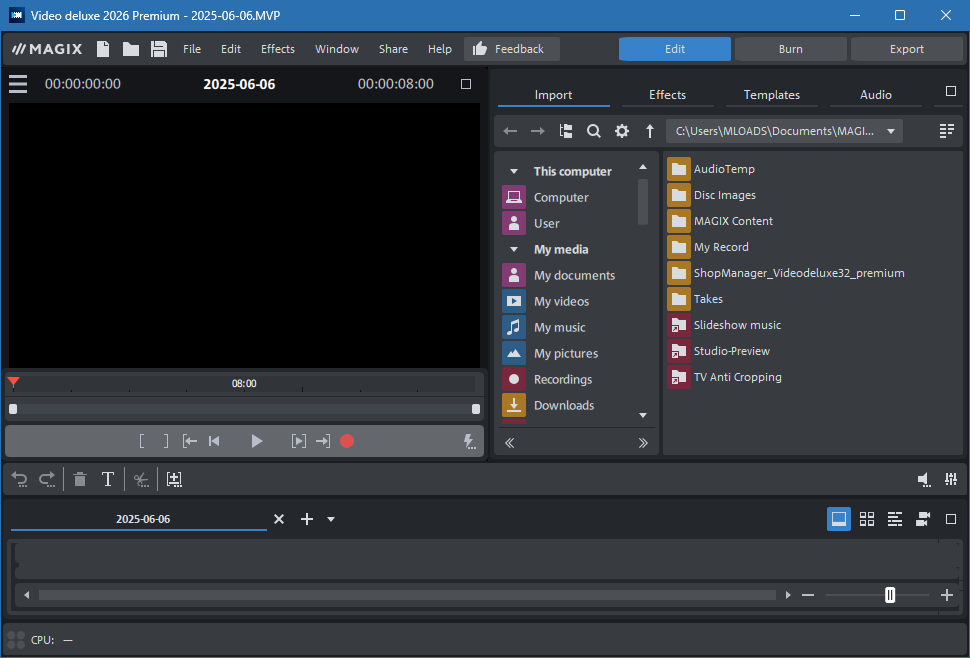Open the Export interface
Screen dimensions: 970x658
pos(906,49)
